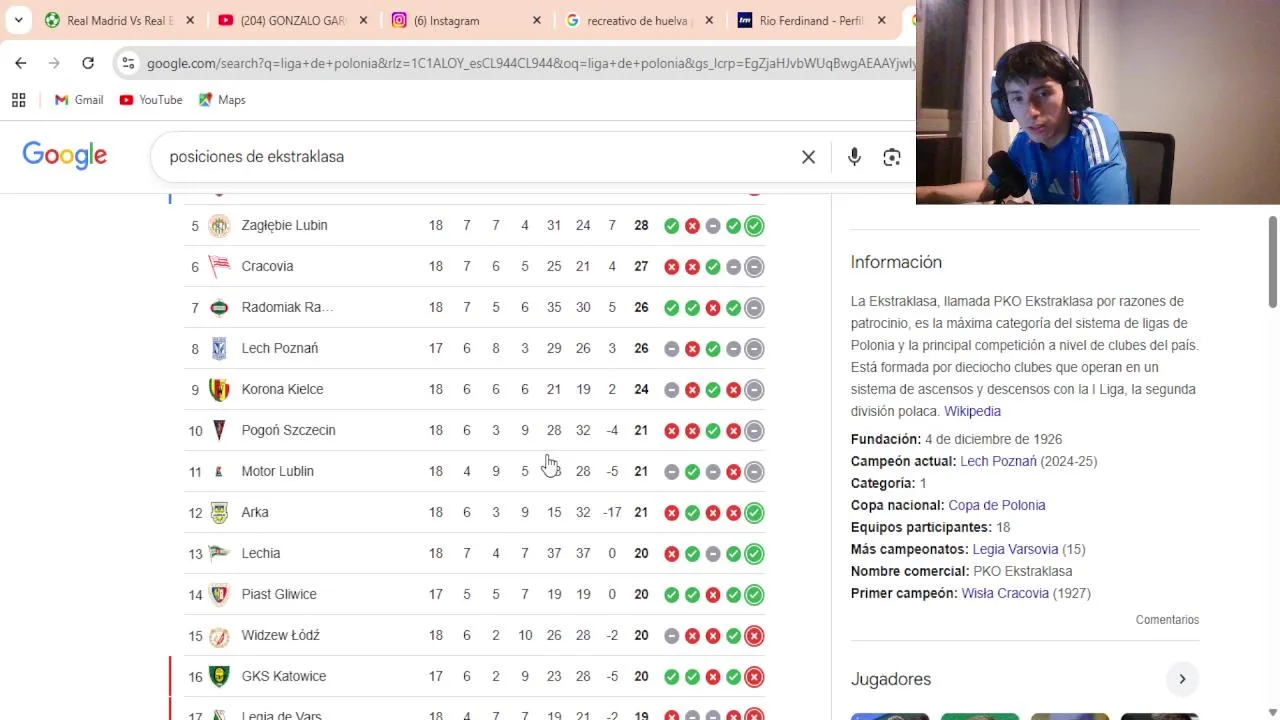Click the Radomiak club crest

(x=219, y=307)
